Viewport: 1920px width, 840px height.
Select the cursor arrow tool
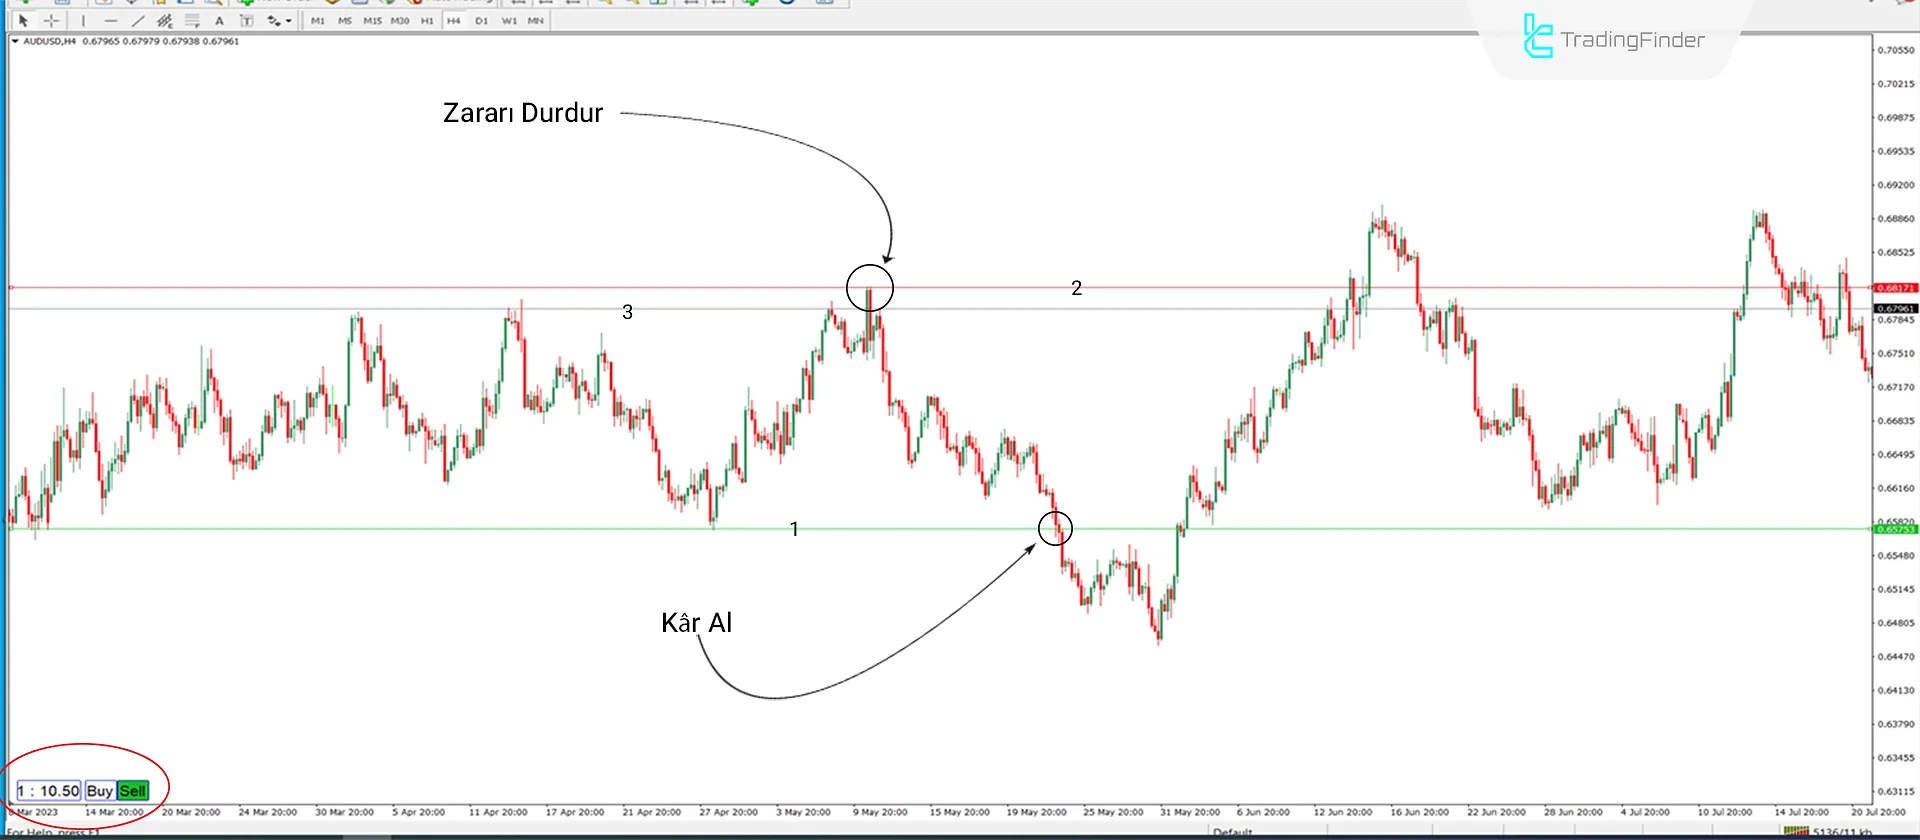[x=24, y=21]
